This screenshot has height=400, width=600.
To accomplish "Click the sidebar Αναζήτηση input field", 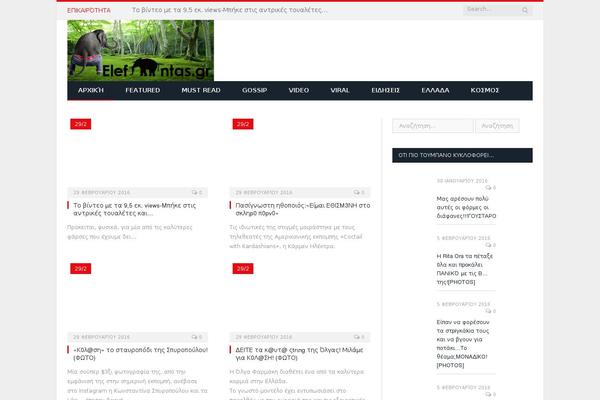I will click(x=433, y=126).
